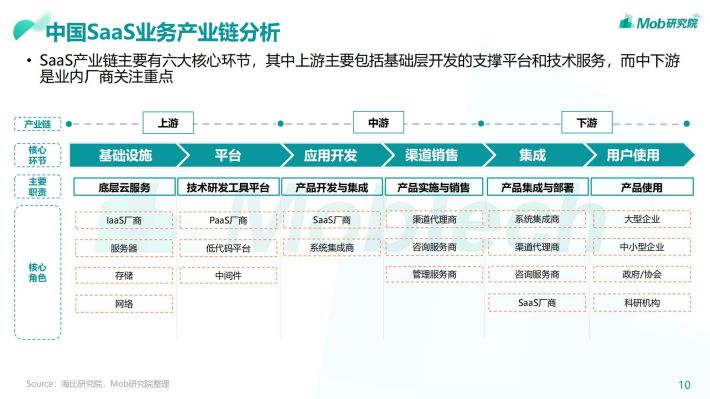The height and width of the screenshot is (399, 710).
Task: Click 渠道代理商 under 产品实施与销售
Action: [x=434, y=220]
